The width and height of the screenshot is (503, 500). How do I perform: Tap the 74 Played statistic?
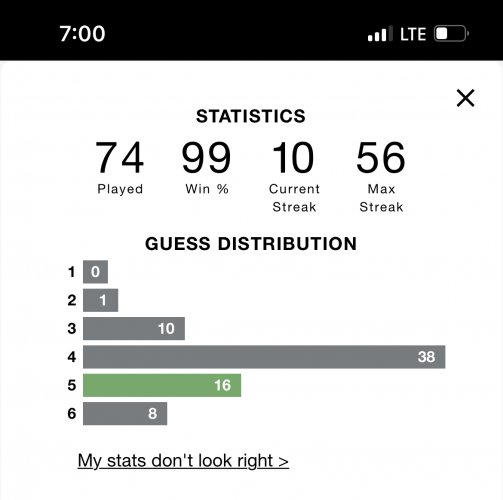pos(120,167)
